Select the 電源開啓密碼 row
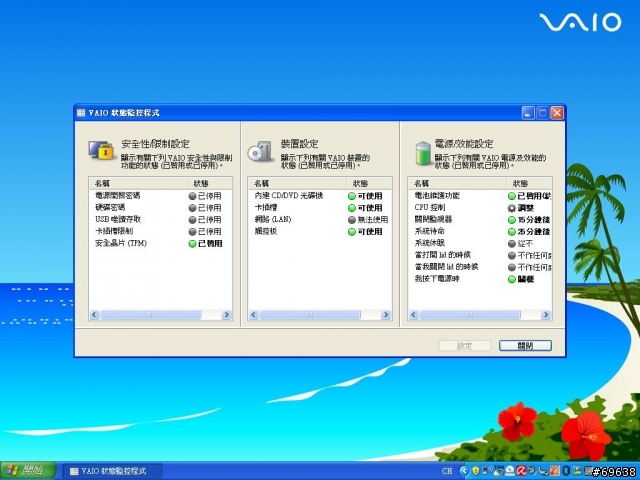 tap(160, 196)
